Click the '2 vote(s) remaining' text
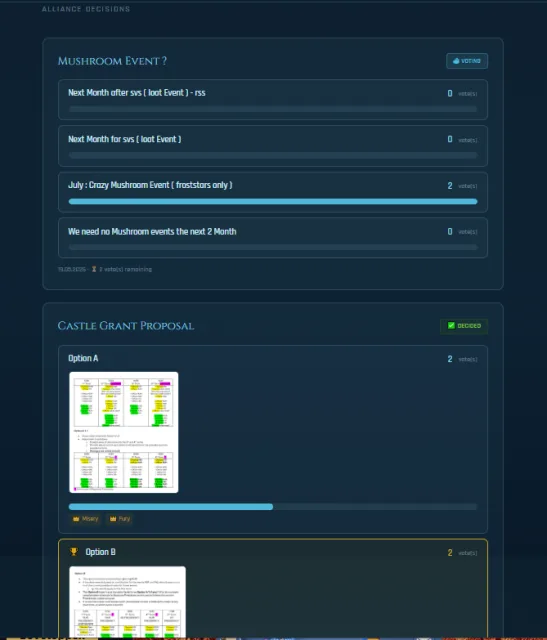Screen dimensions: 547x640 tap(125, 269)
